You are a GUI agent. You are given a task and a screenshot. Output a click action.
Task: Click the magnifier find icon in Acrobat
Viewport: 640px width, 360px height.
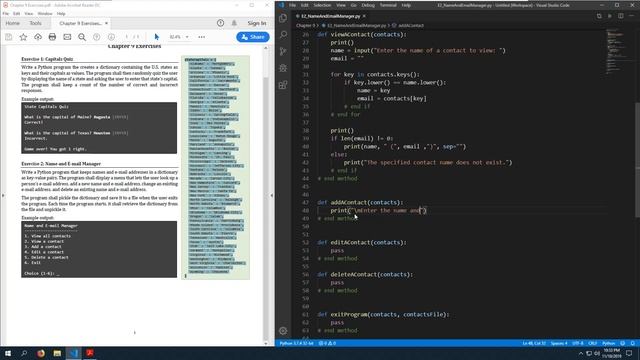tap(82, 37)
